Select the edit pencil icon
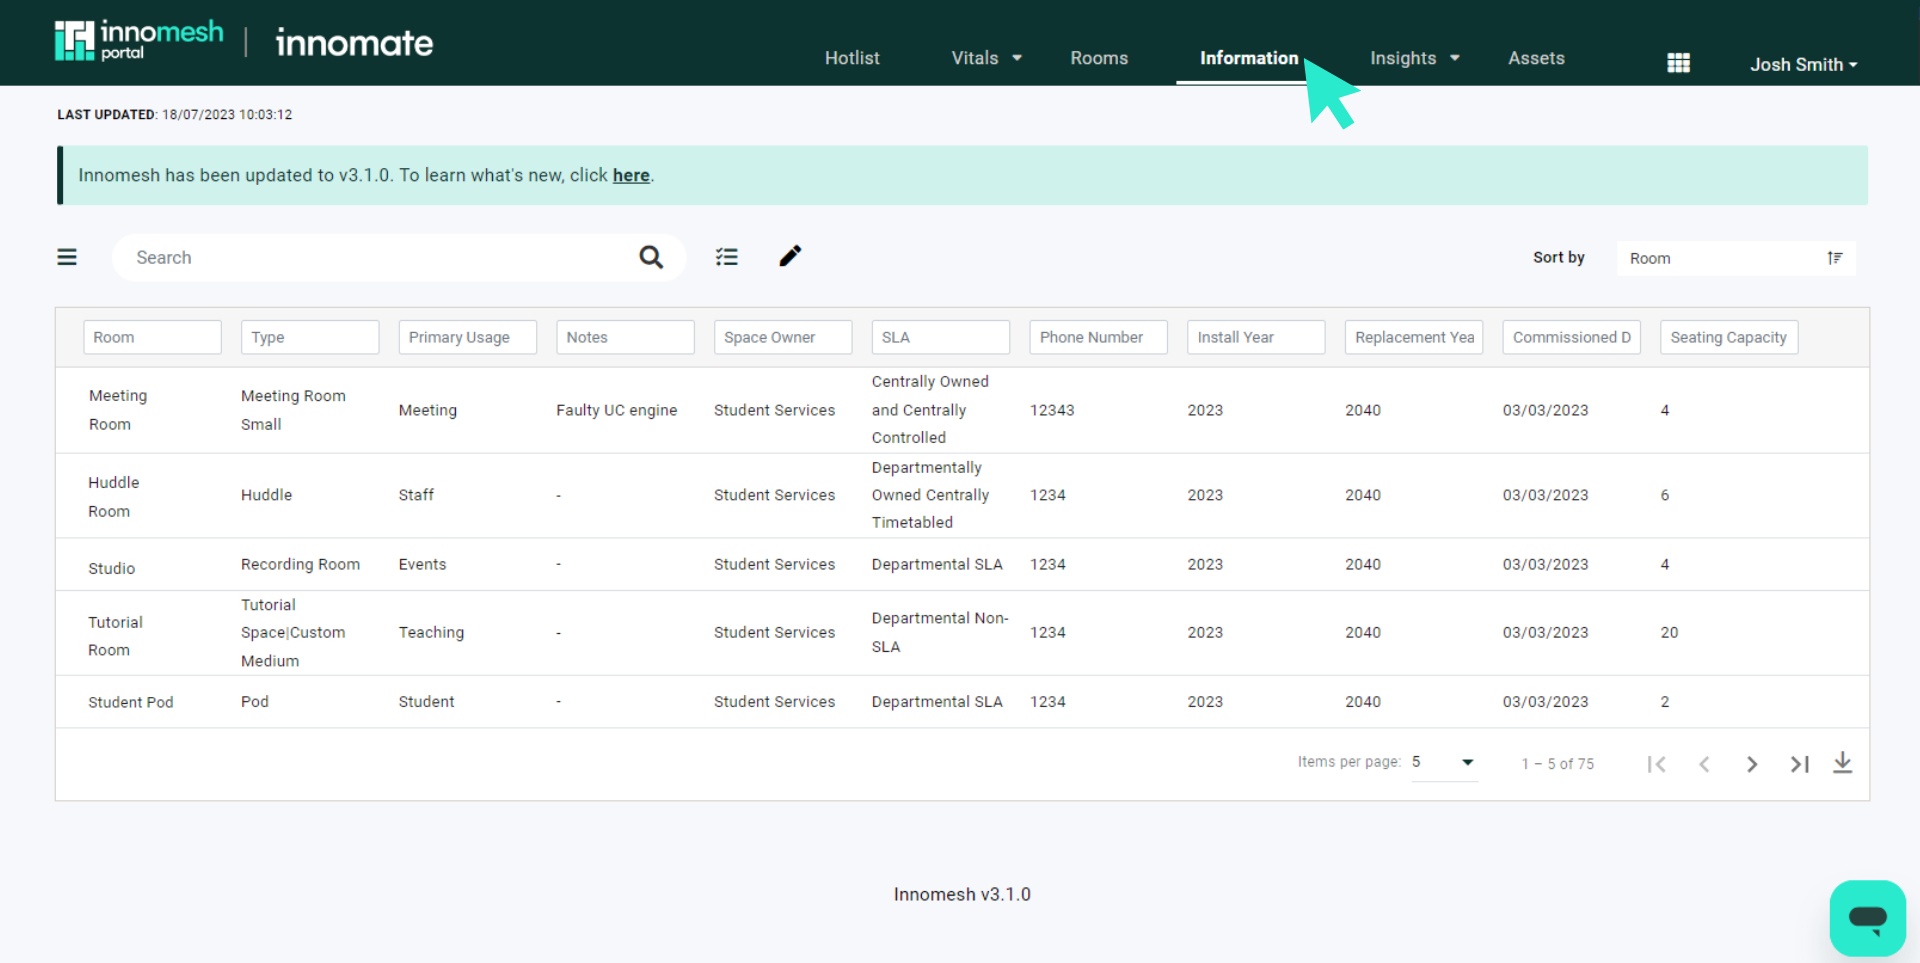 (x=789, y=257)
